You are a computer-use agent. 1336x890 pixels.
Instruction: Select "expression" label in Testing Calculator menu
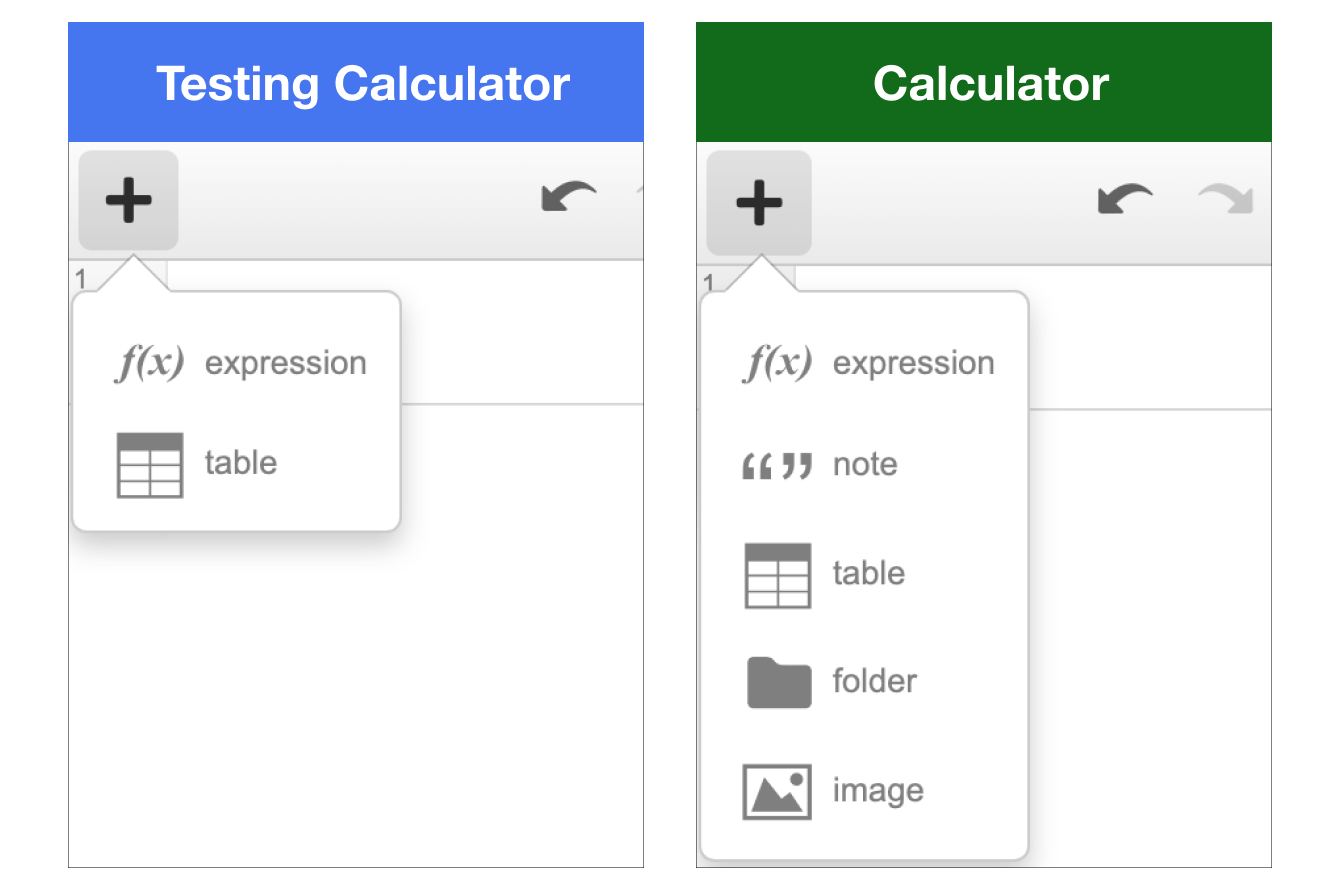pyautogui.click(x=286, y=363)
